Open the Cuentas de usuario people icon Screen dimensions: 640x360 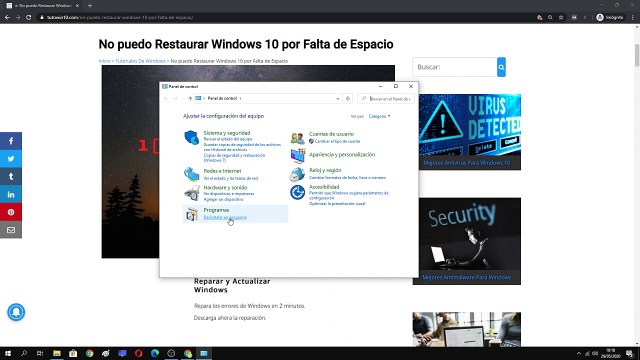pyautogui.click(x=298, y=138)
